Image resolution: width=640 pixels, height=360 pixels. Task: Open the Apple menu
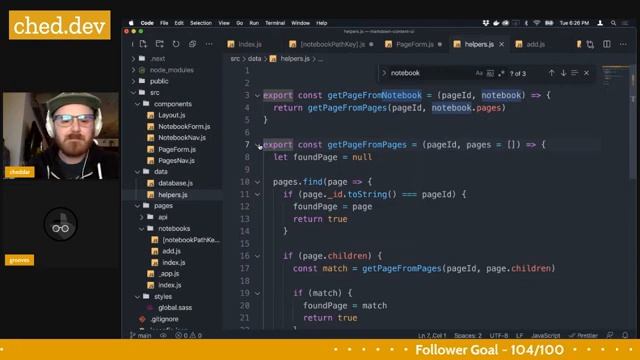tap(131, 23)
